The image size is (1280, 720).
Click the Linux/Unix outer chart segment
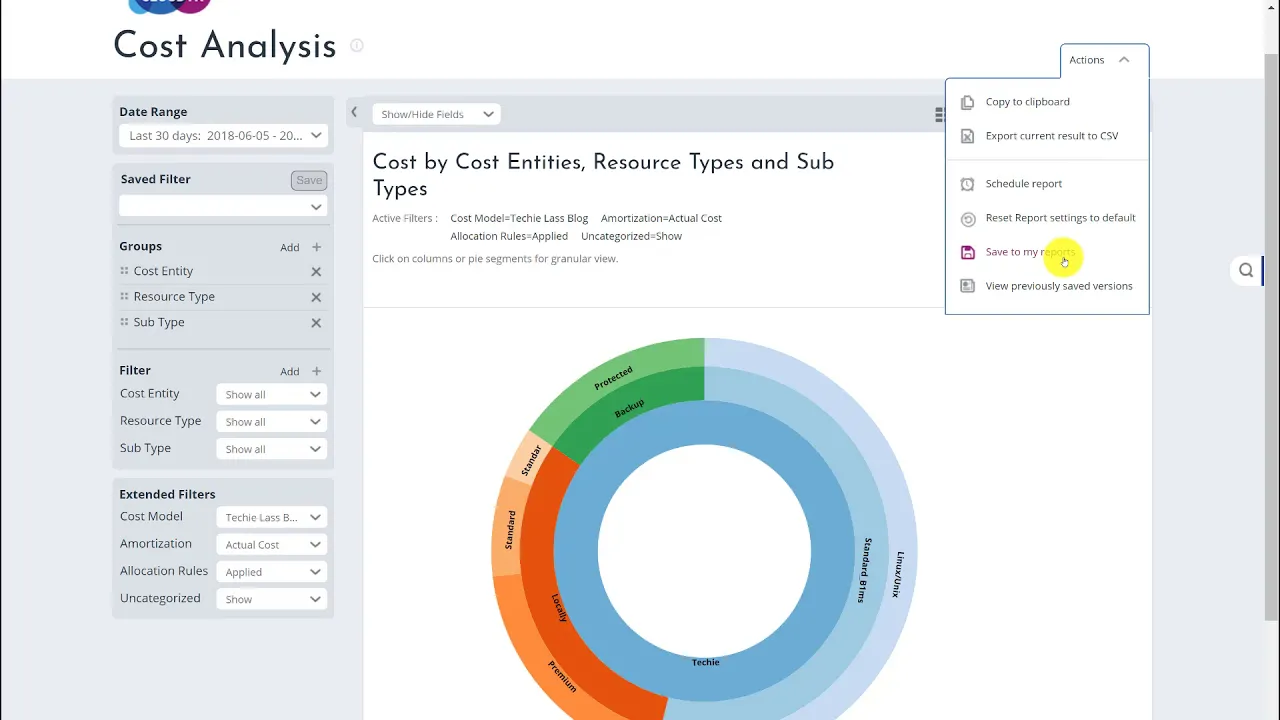(x=898, y=574)
